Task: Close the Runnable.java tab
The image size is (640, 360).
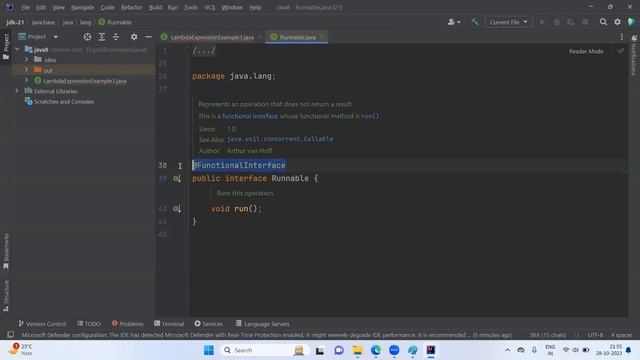Action: (322, 37)
